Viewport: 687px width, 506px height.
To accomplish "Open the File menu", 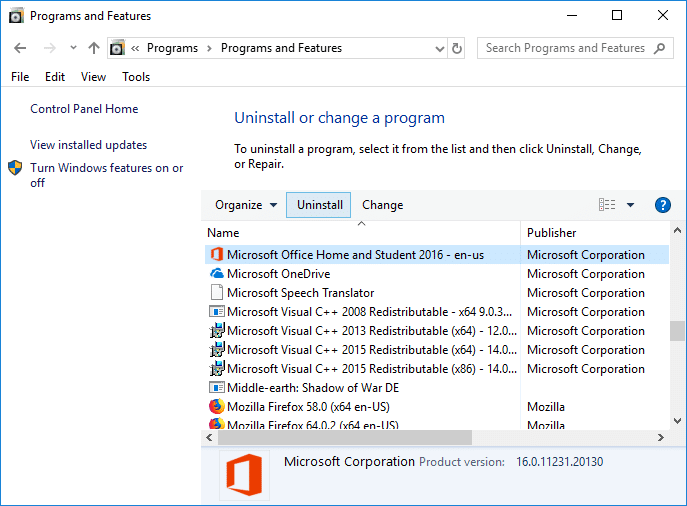I will click(x=20, y=77).
